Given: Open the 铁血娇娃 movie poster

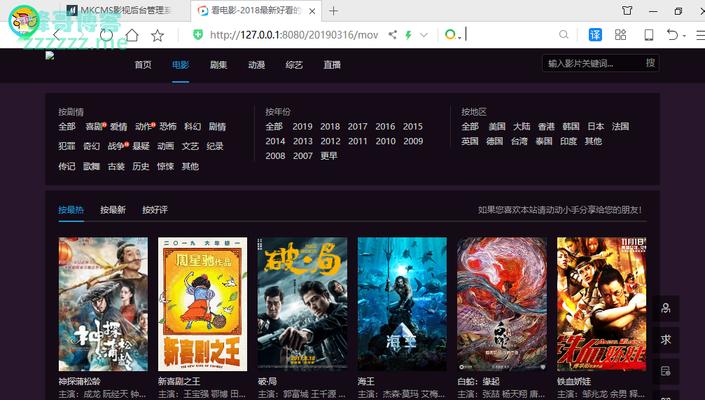Looking at the screenshot, I should point(602,304).
